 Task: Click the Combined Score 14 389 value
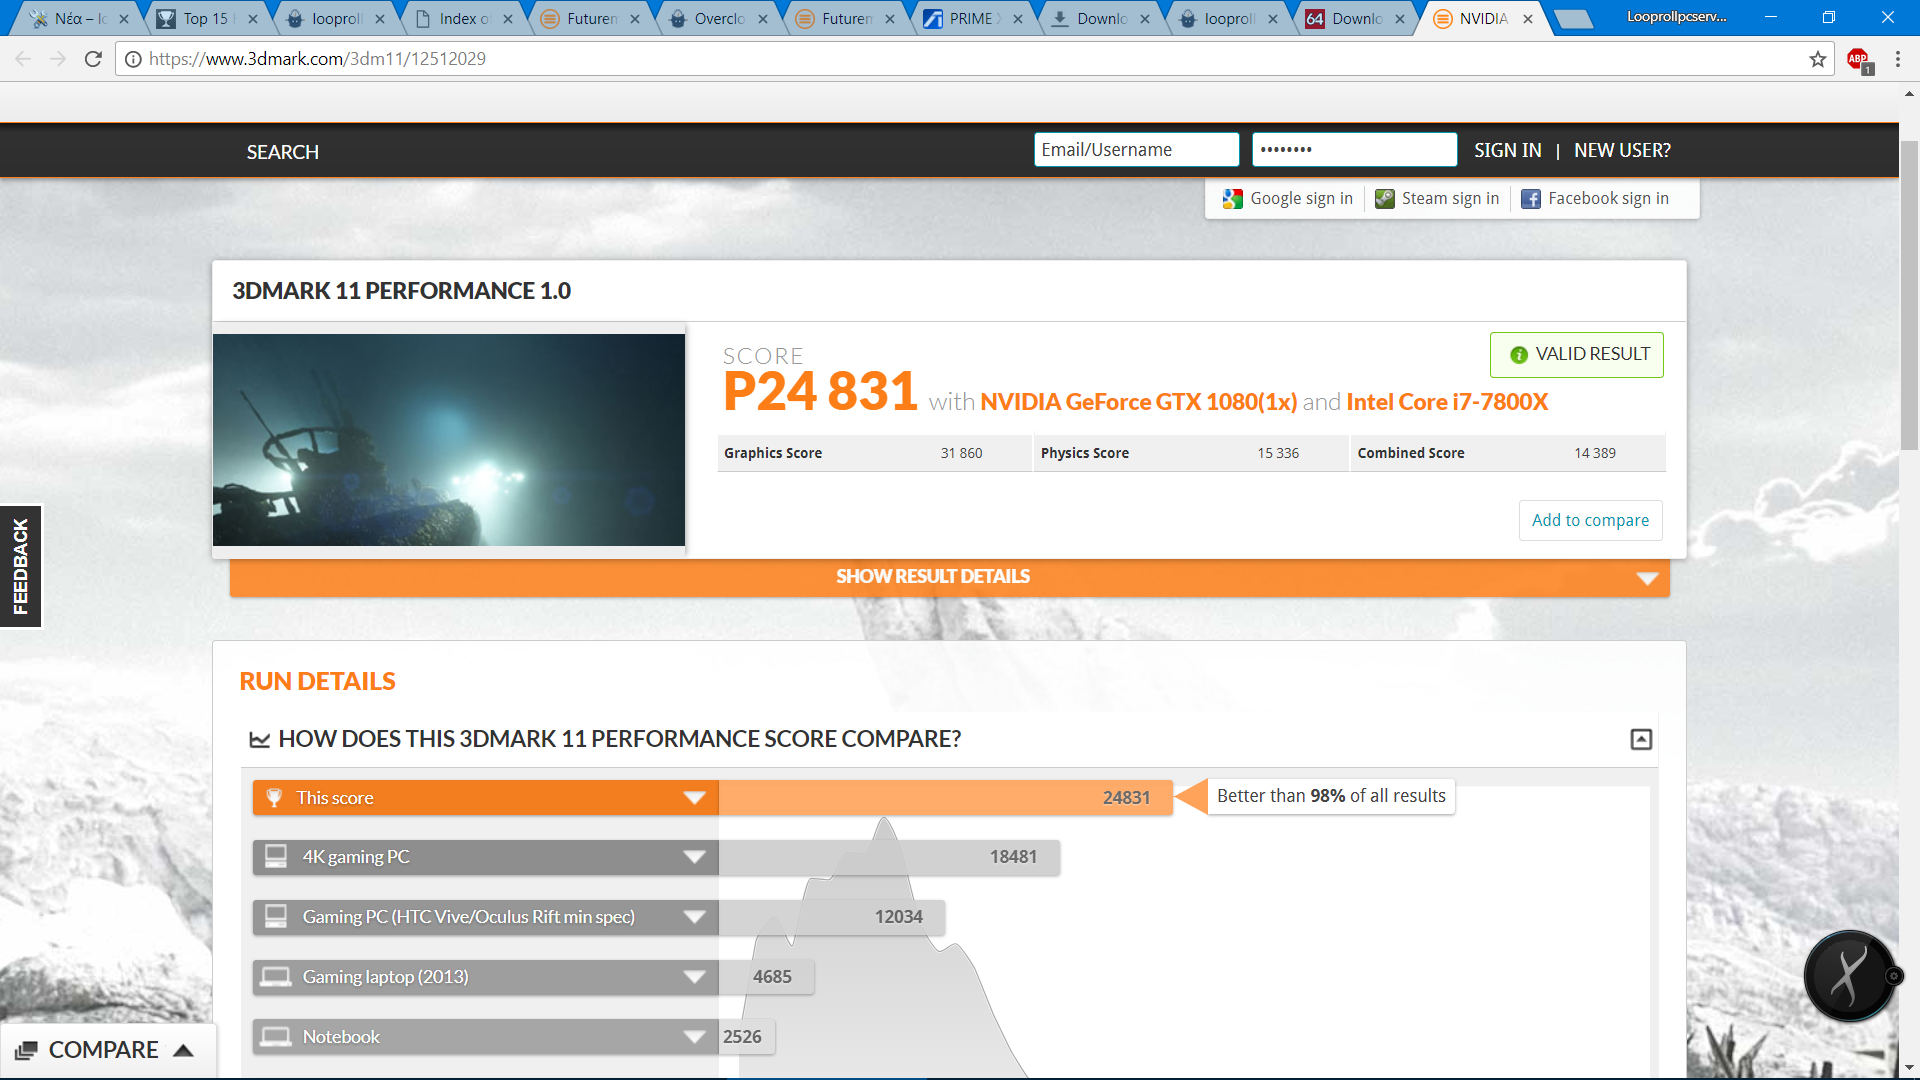click(1595, 453)
